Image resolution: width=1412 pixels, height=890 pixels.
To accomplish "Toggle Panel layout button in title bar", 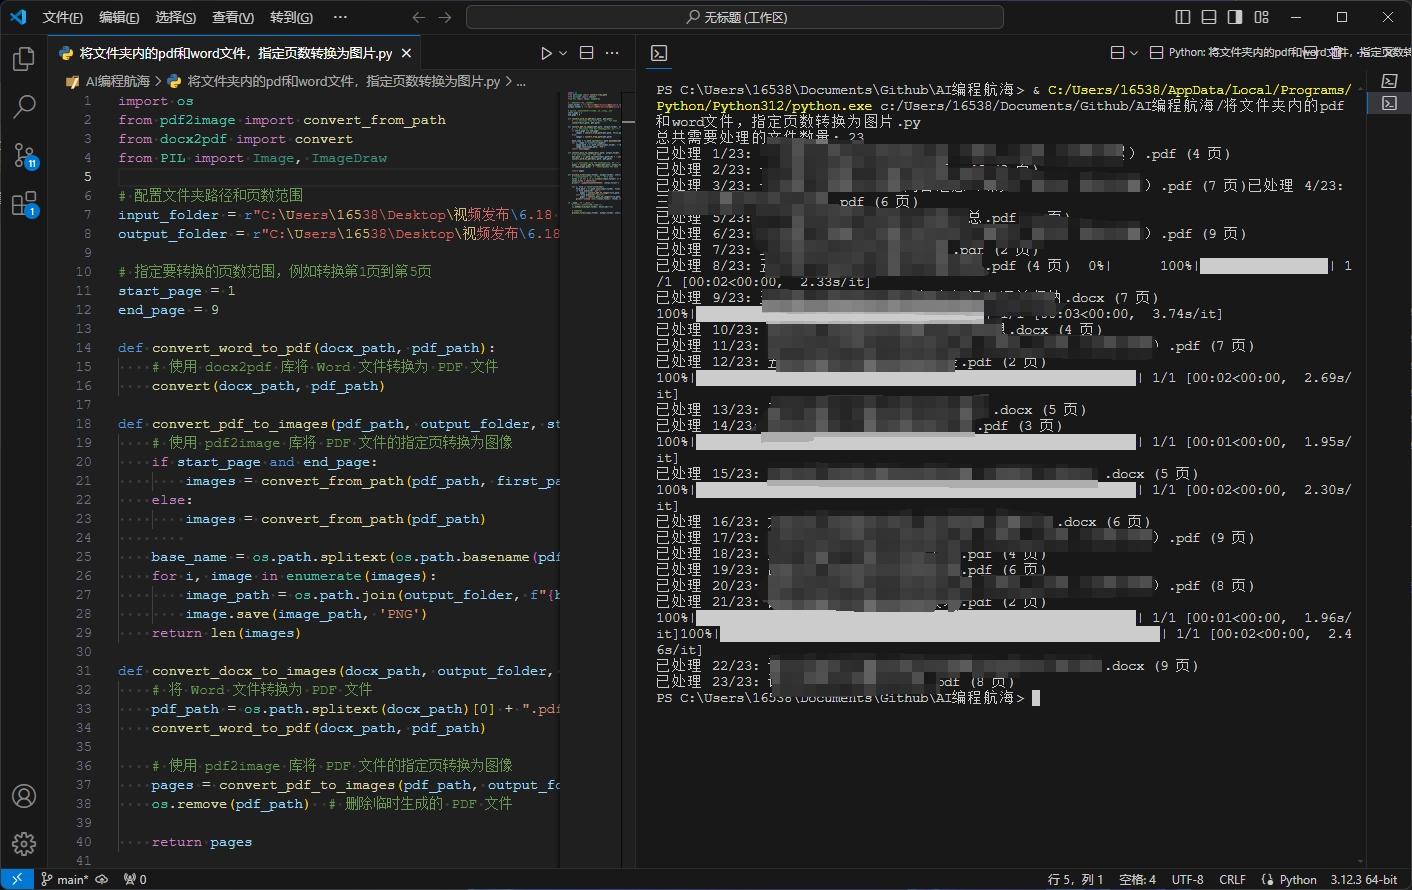I will pyautogui.click(x=1209, y=17).
